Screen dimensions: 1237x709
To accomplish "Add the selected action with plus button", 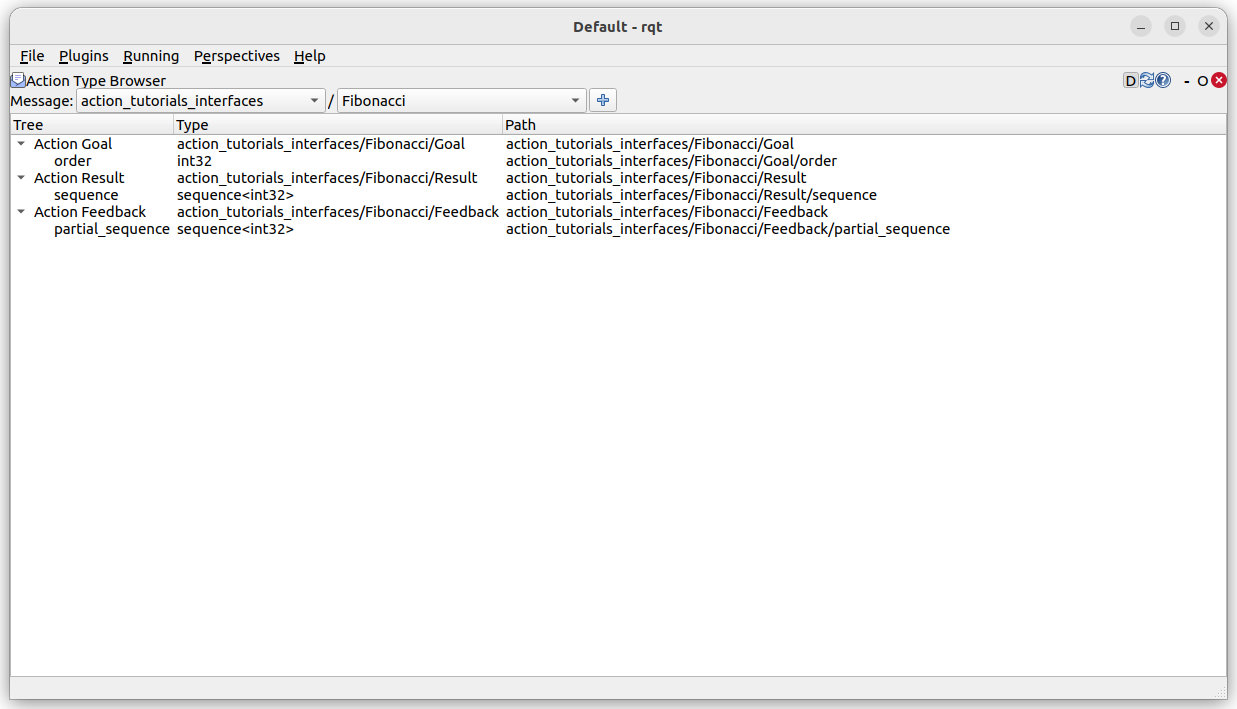I will pos(603,100).
